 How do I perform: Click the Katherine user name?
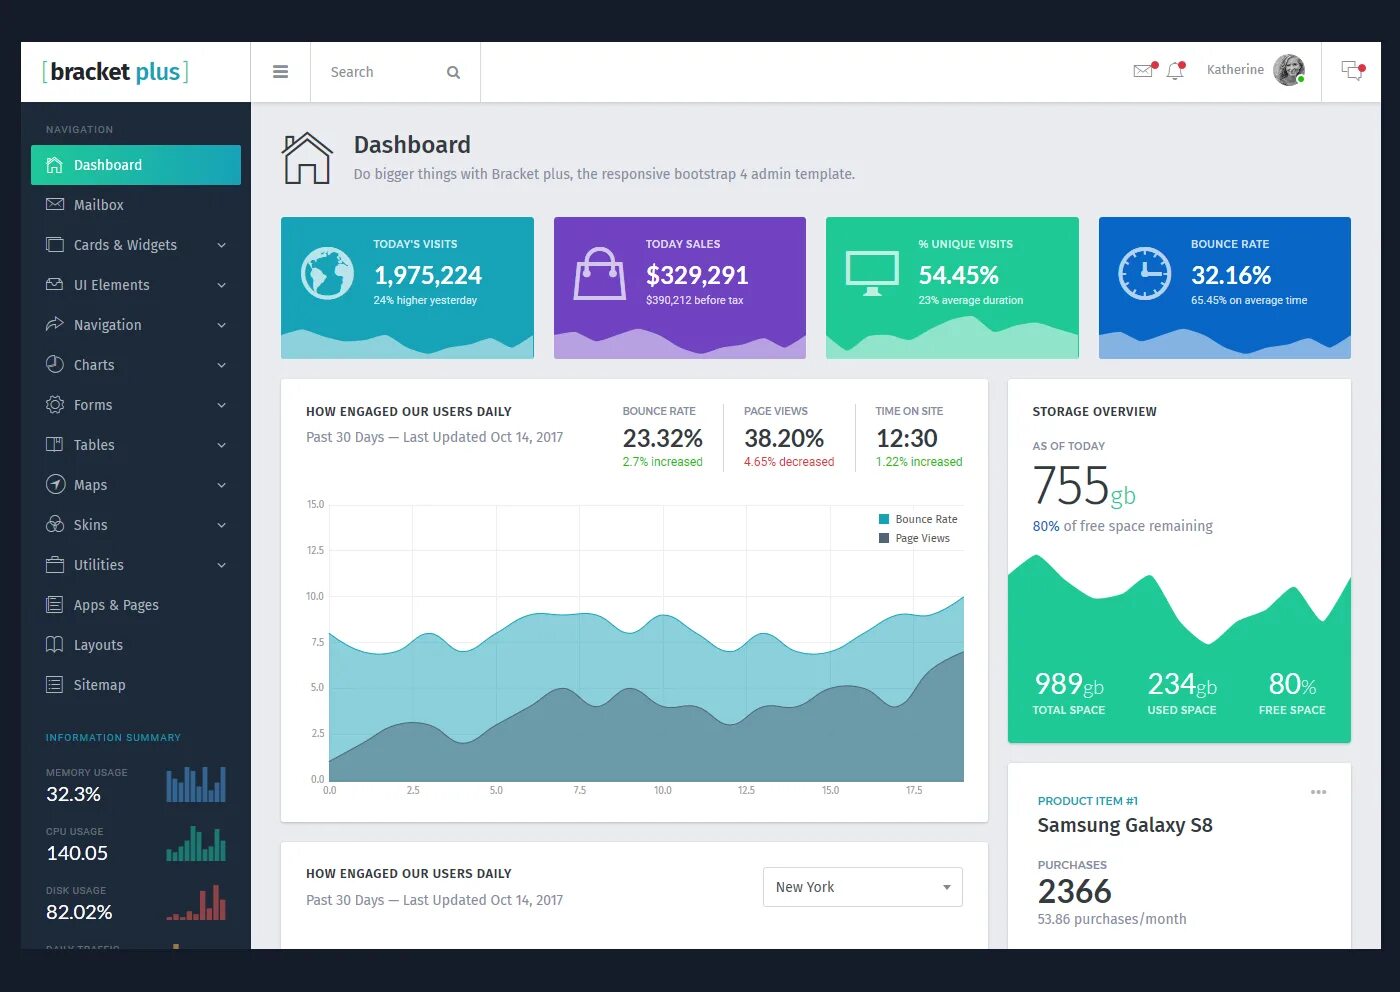pos(1235,70)
